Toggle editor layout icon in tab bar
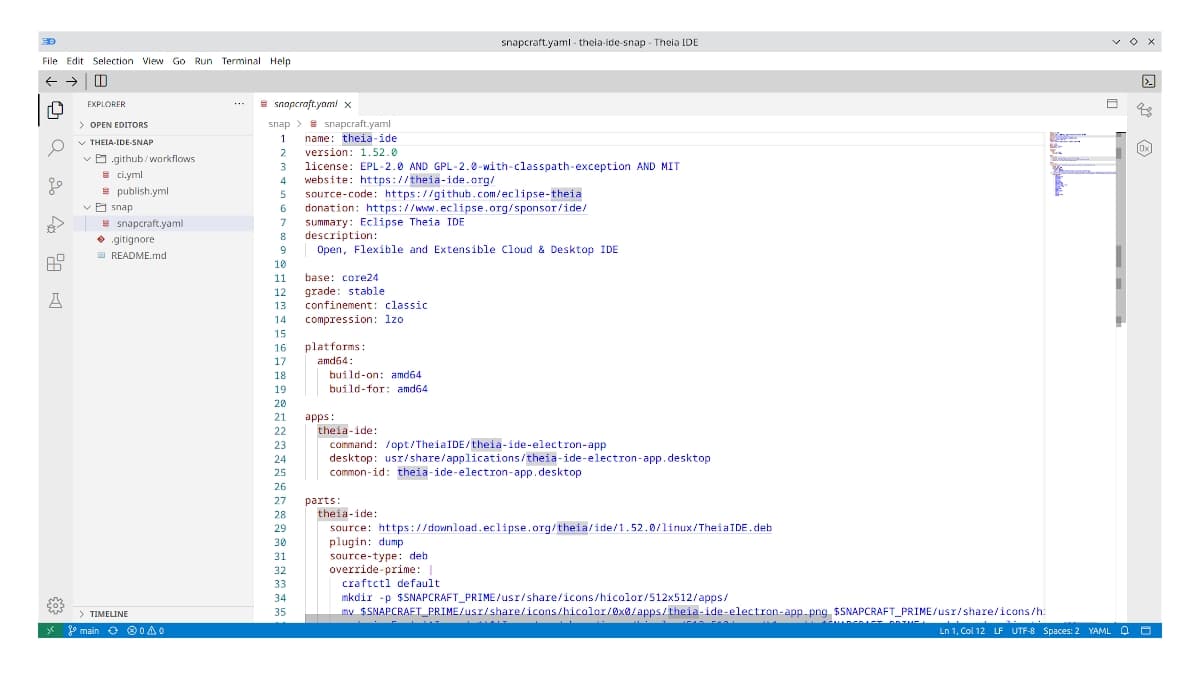The width and height of the screenshot is (1200, 683). coord(1111,103)
